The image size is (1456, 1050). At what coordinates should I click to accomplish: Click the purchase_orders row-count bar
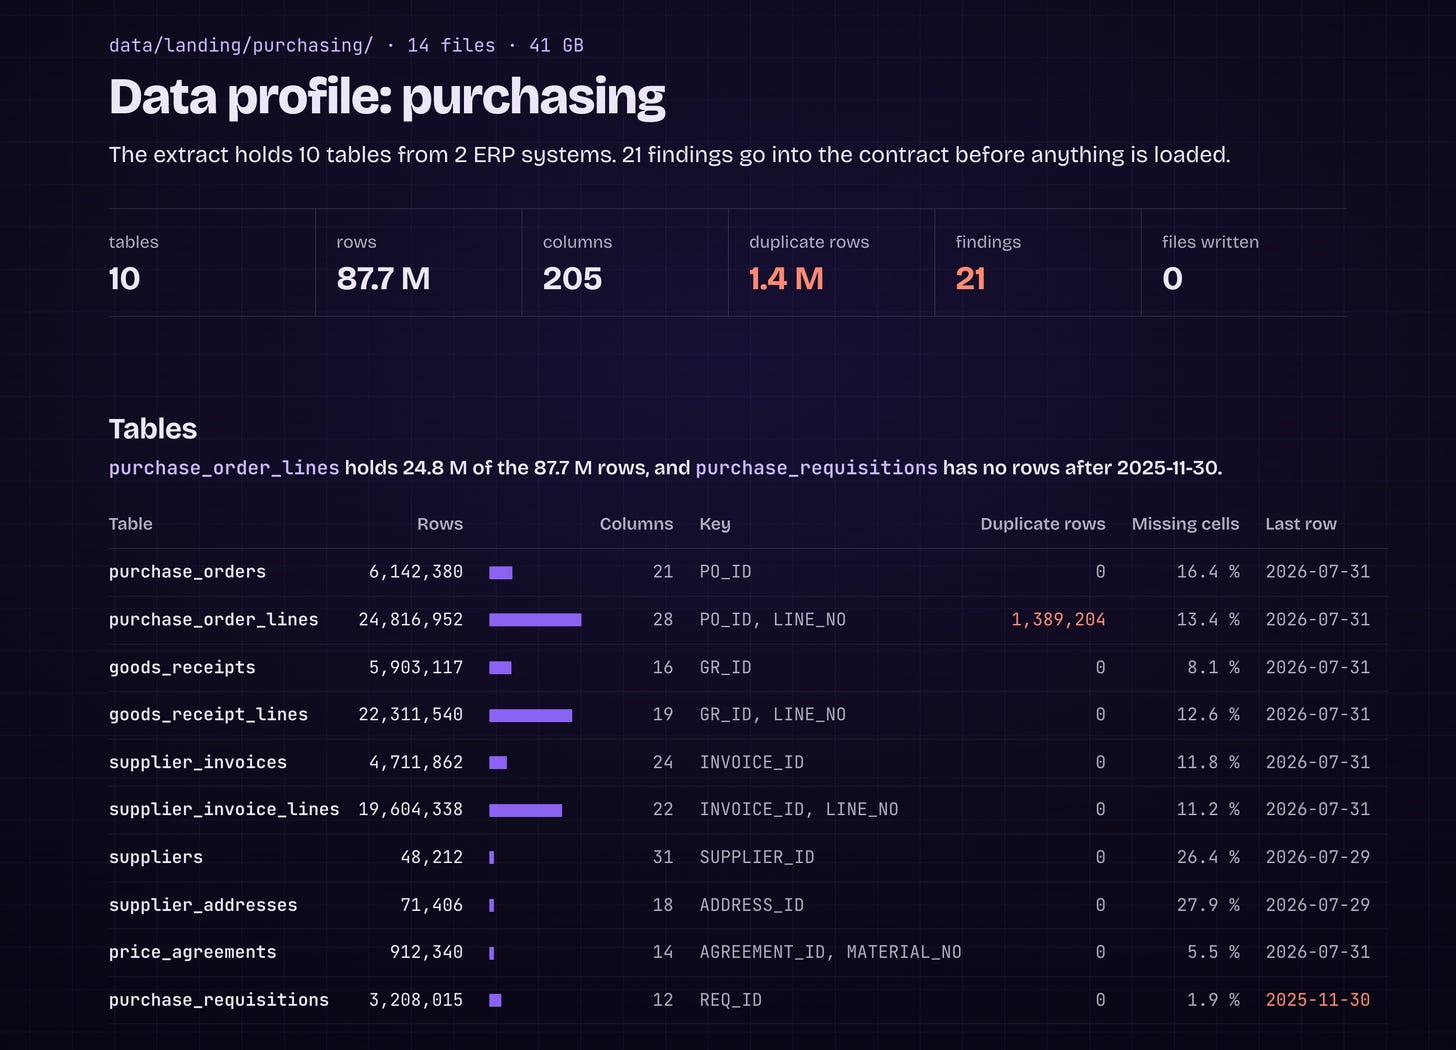[x=501, y=573]
